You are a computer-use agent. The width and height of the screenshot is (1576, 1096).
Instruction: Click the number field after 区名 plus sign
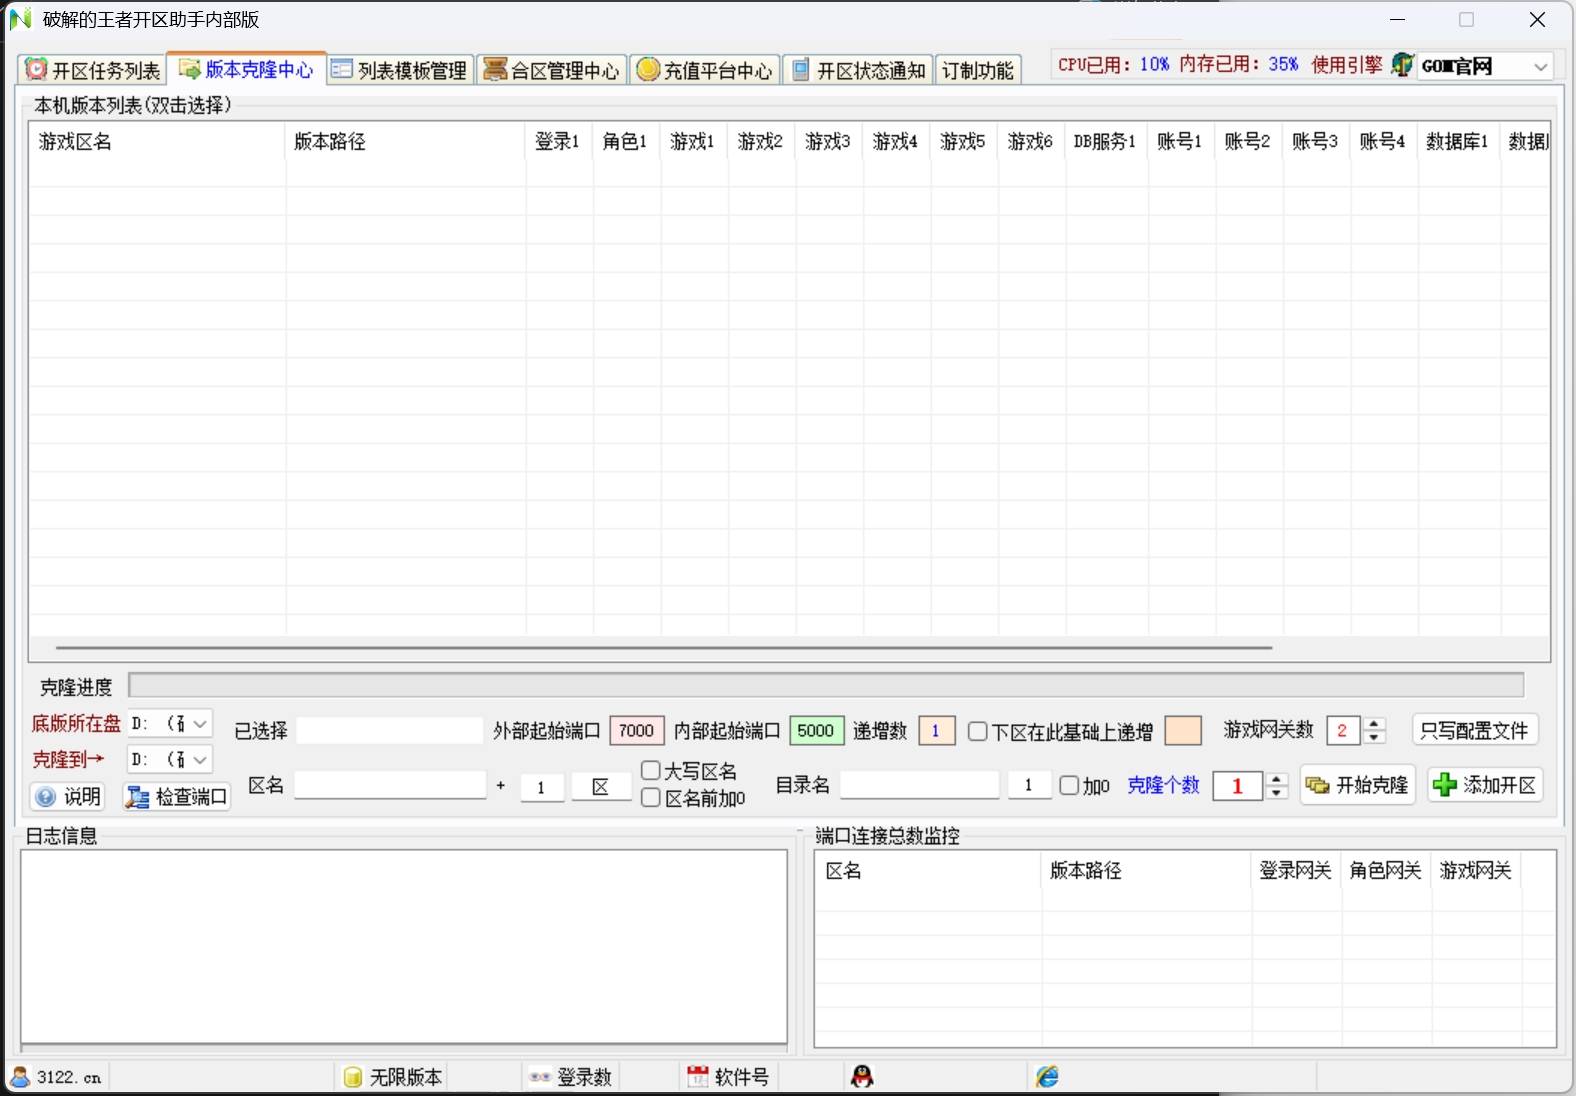click(542, 787)
